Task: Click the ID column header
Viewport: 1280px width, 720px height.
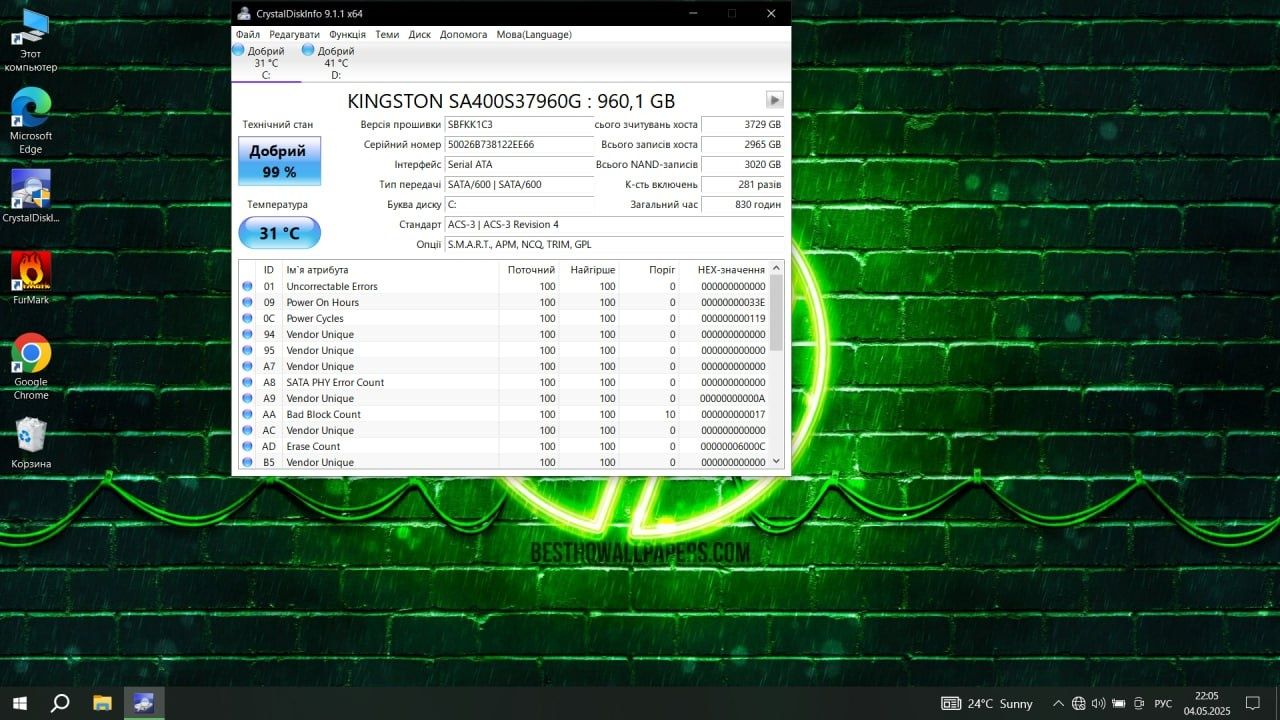Action: pyautogui.click(x=269, y=270)
